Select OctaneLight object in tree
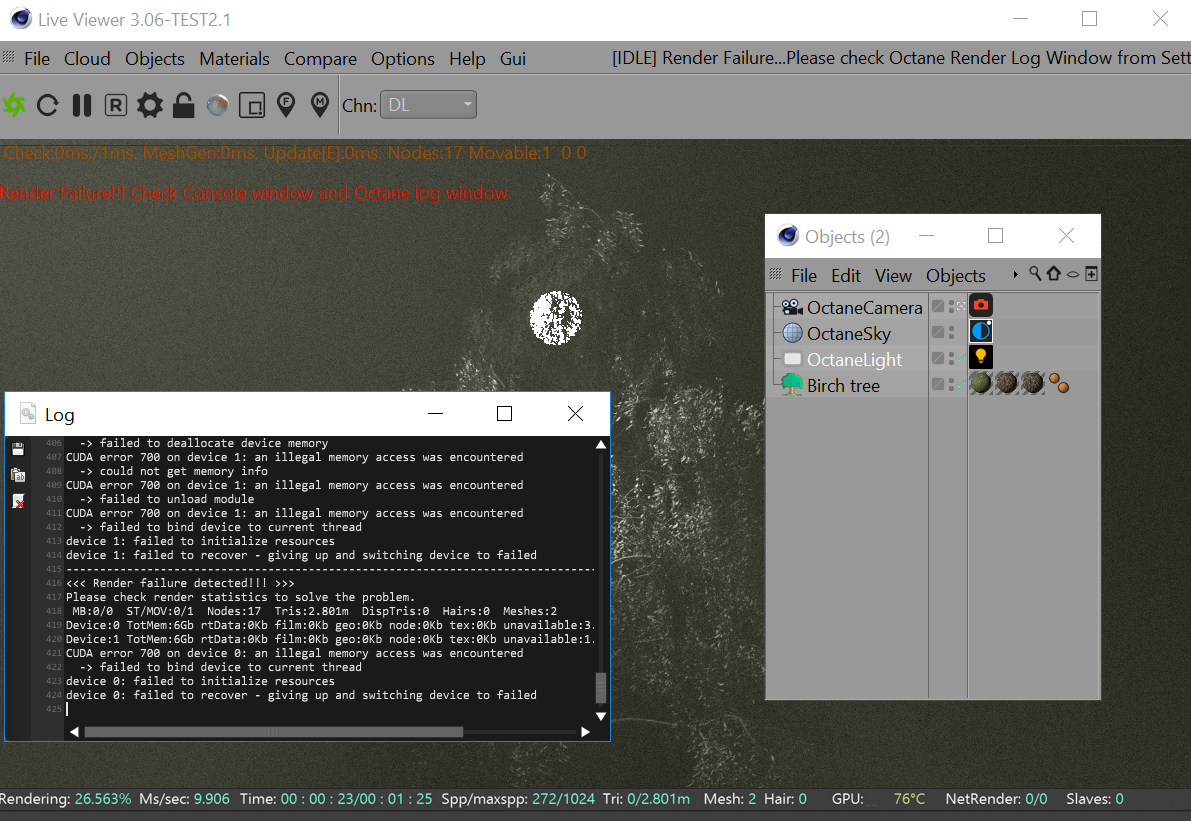This screenshot has width=1191, height=821. click(x=855, y=359)
